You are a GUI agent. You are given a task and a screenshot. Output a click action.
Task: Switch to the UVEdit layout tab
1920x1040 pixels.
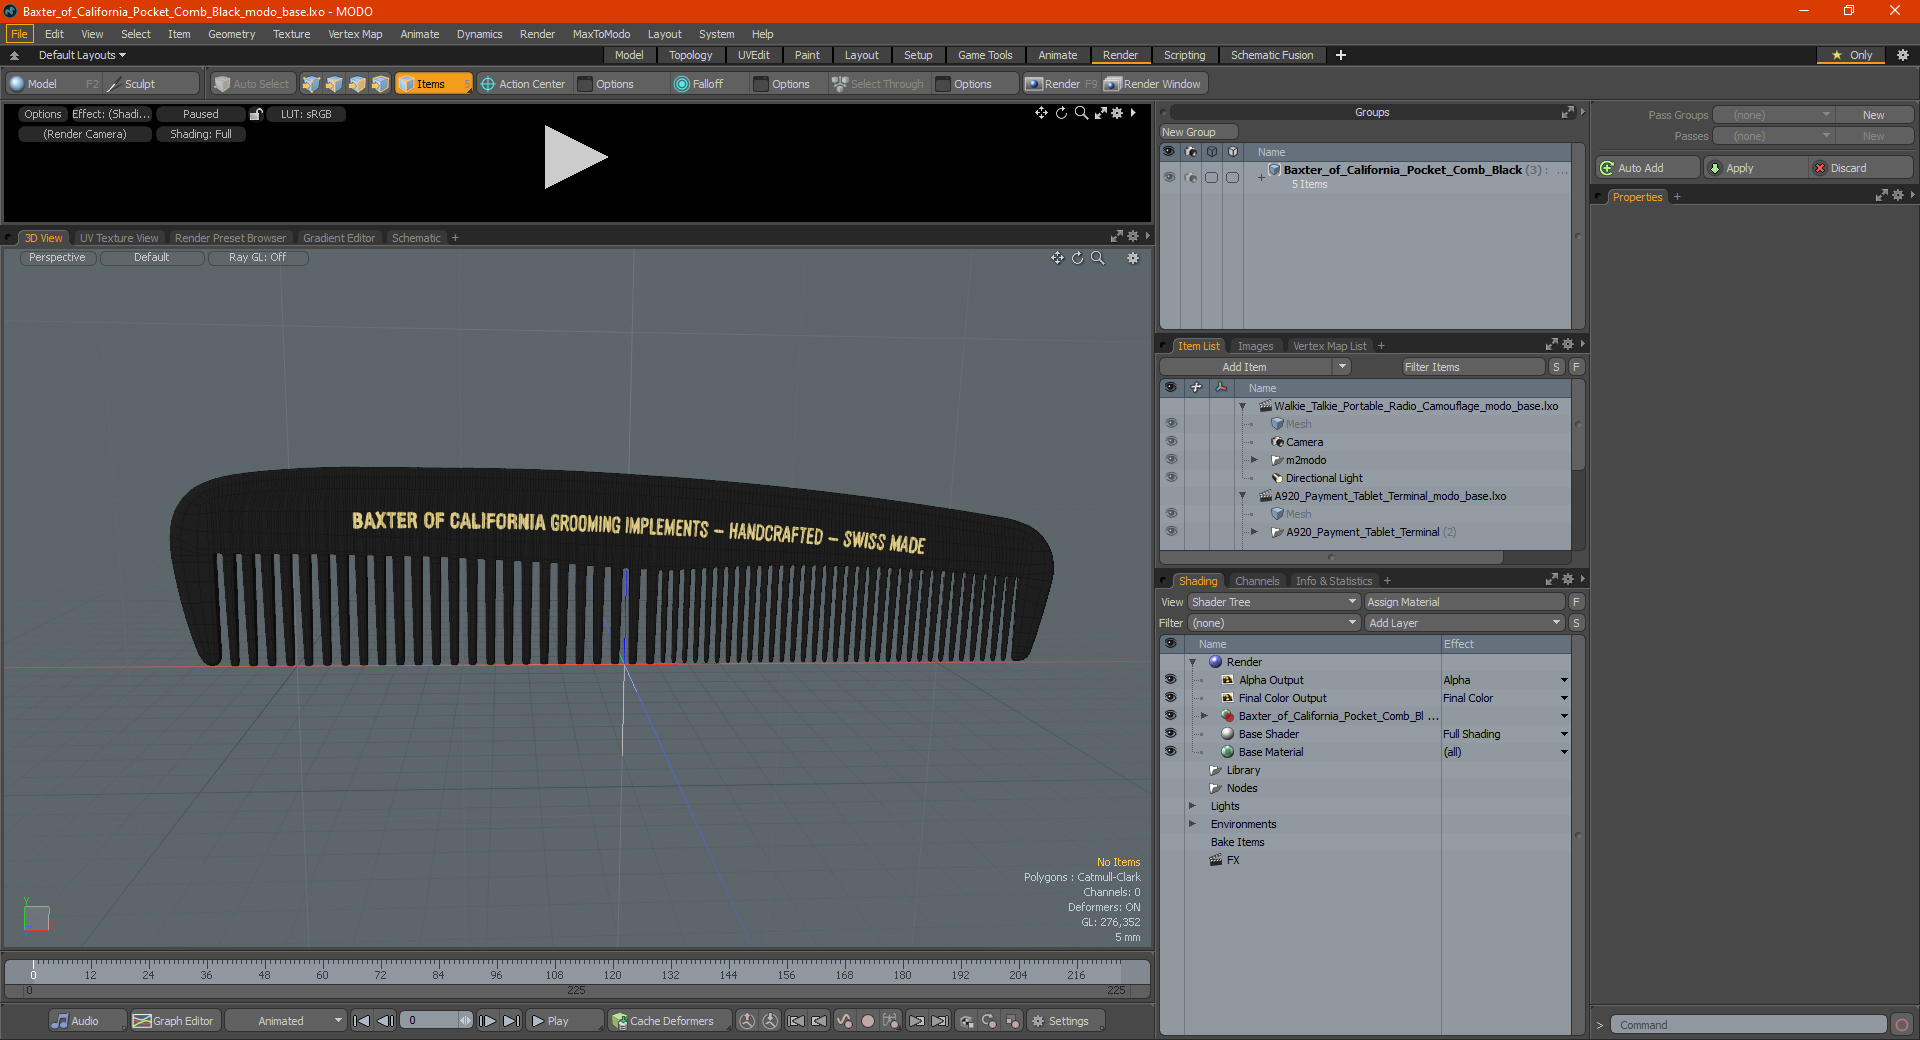point(753,55)
